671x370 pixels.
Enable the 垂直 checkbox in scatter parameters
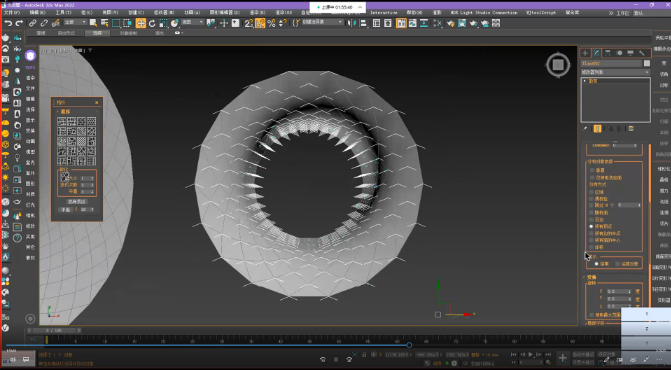tap(592, 170)
